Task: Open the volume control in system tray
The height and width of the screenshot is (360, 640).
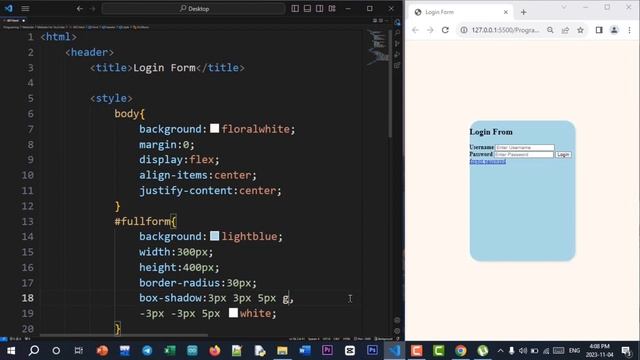Action: point(523,351)
